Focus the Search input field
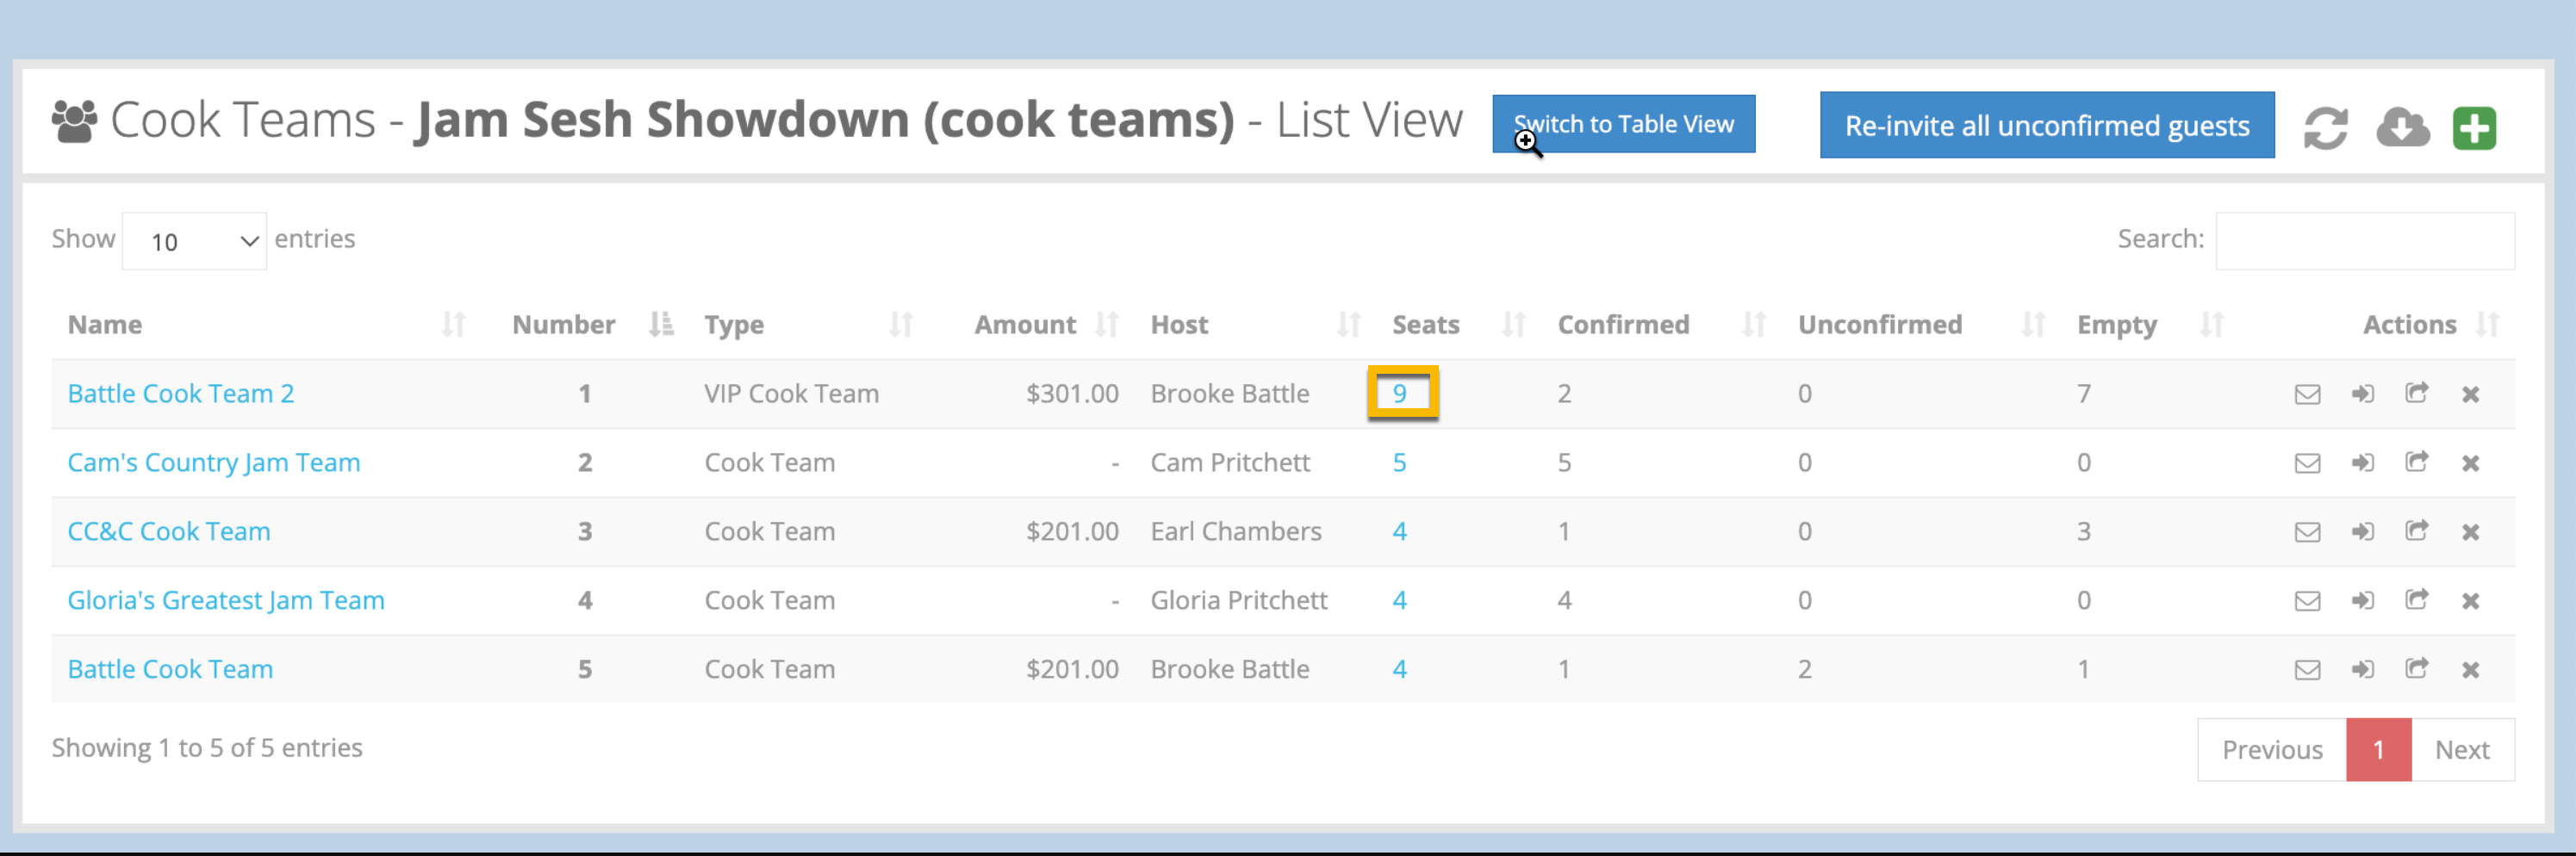 pyautogui.click(x=2365, y=241)
